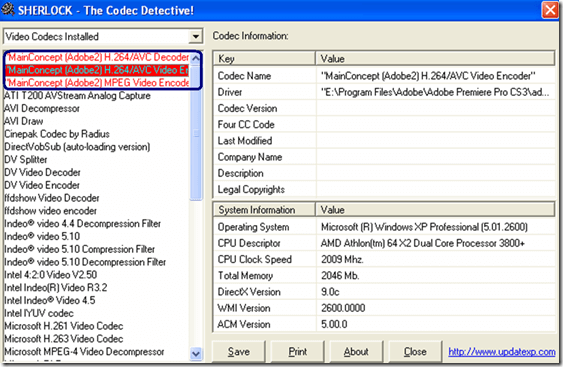Close the SHERLOCK window
This screenshot has width=563, height=367.
(x=550, y=10)
